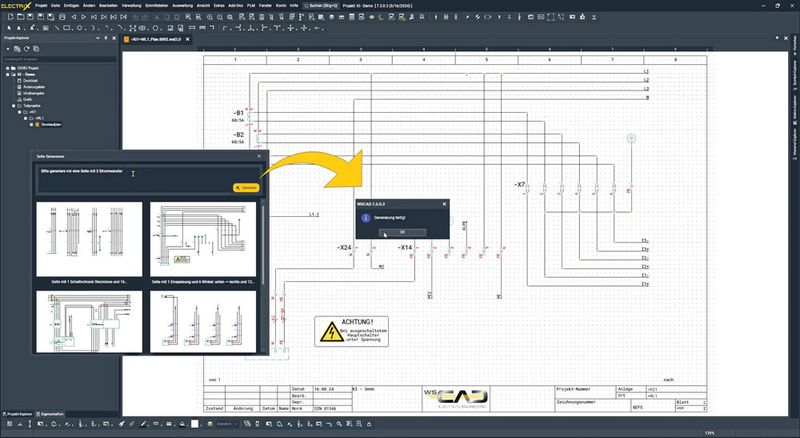Collapse the KI - Demo project node
The image size is (800, 438).
point(8,75)
